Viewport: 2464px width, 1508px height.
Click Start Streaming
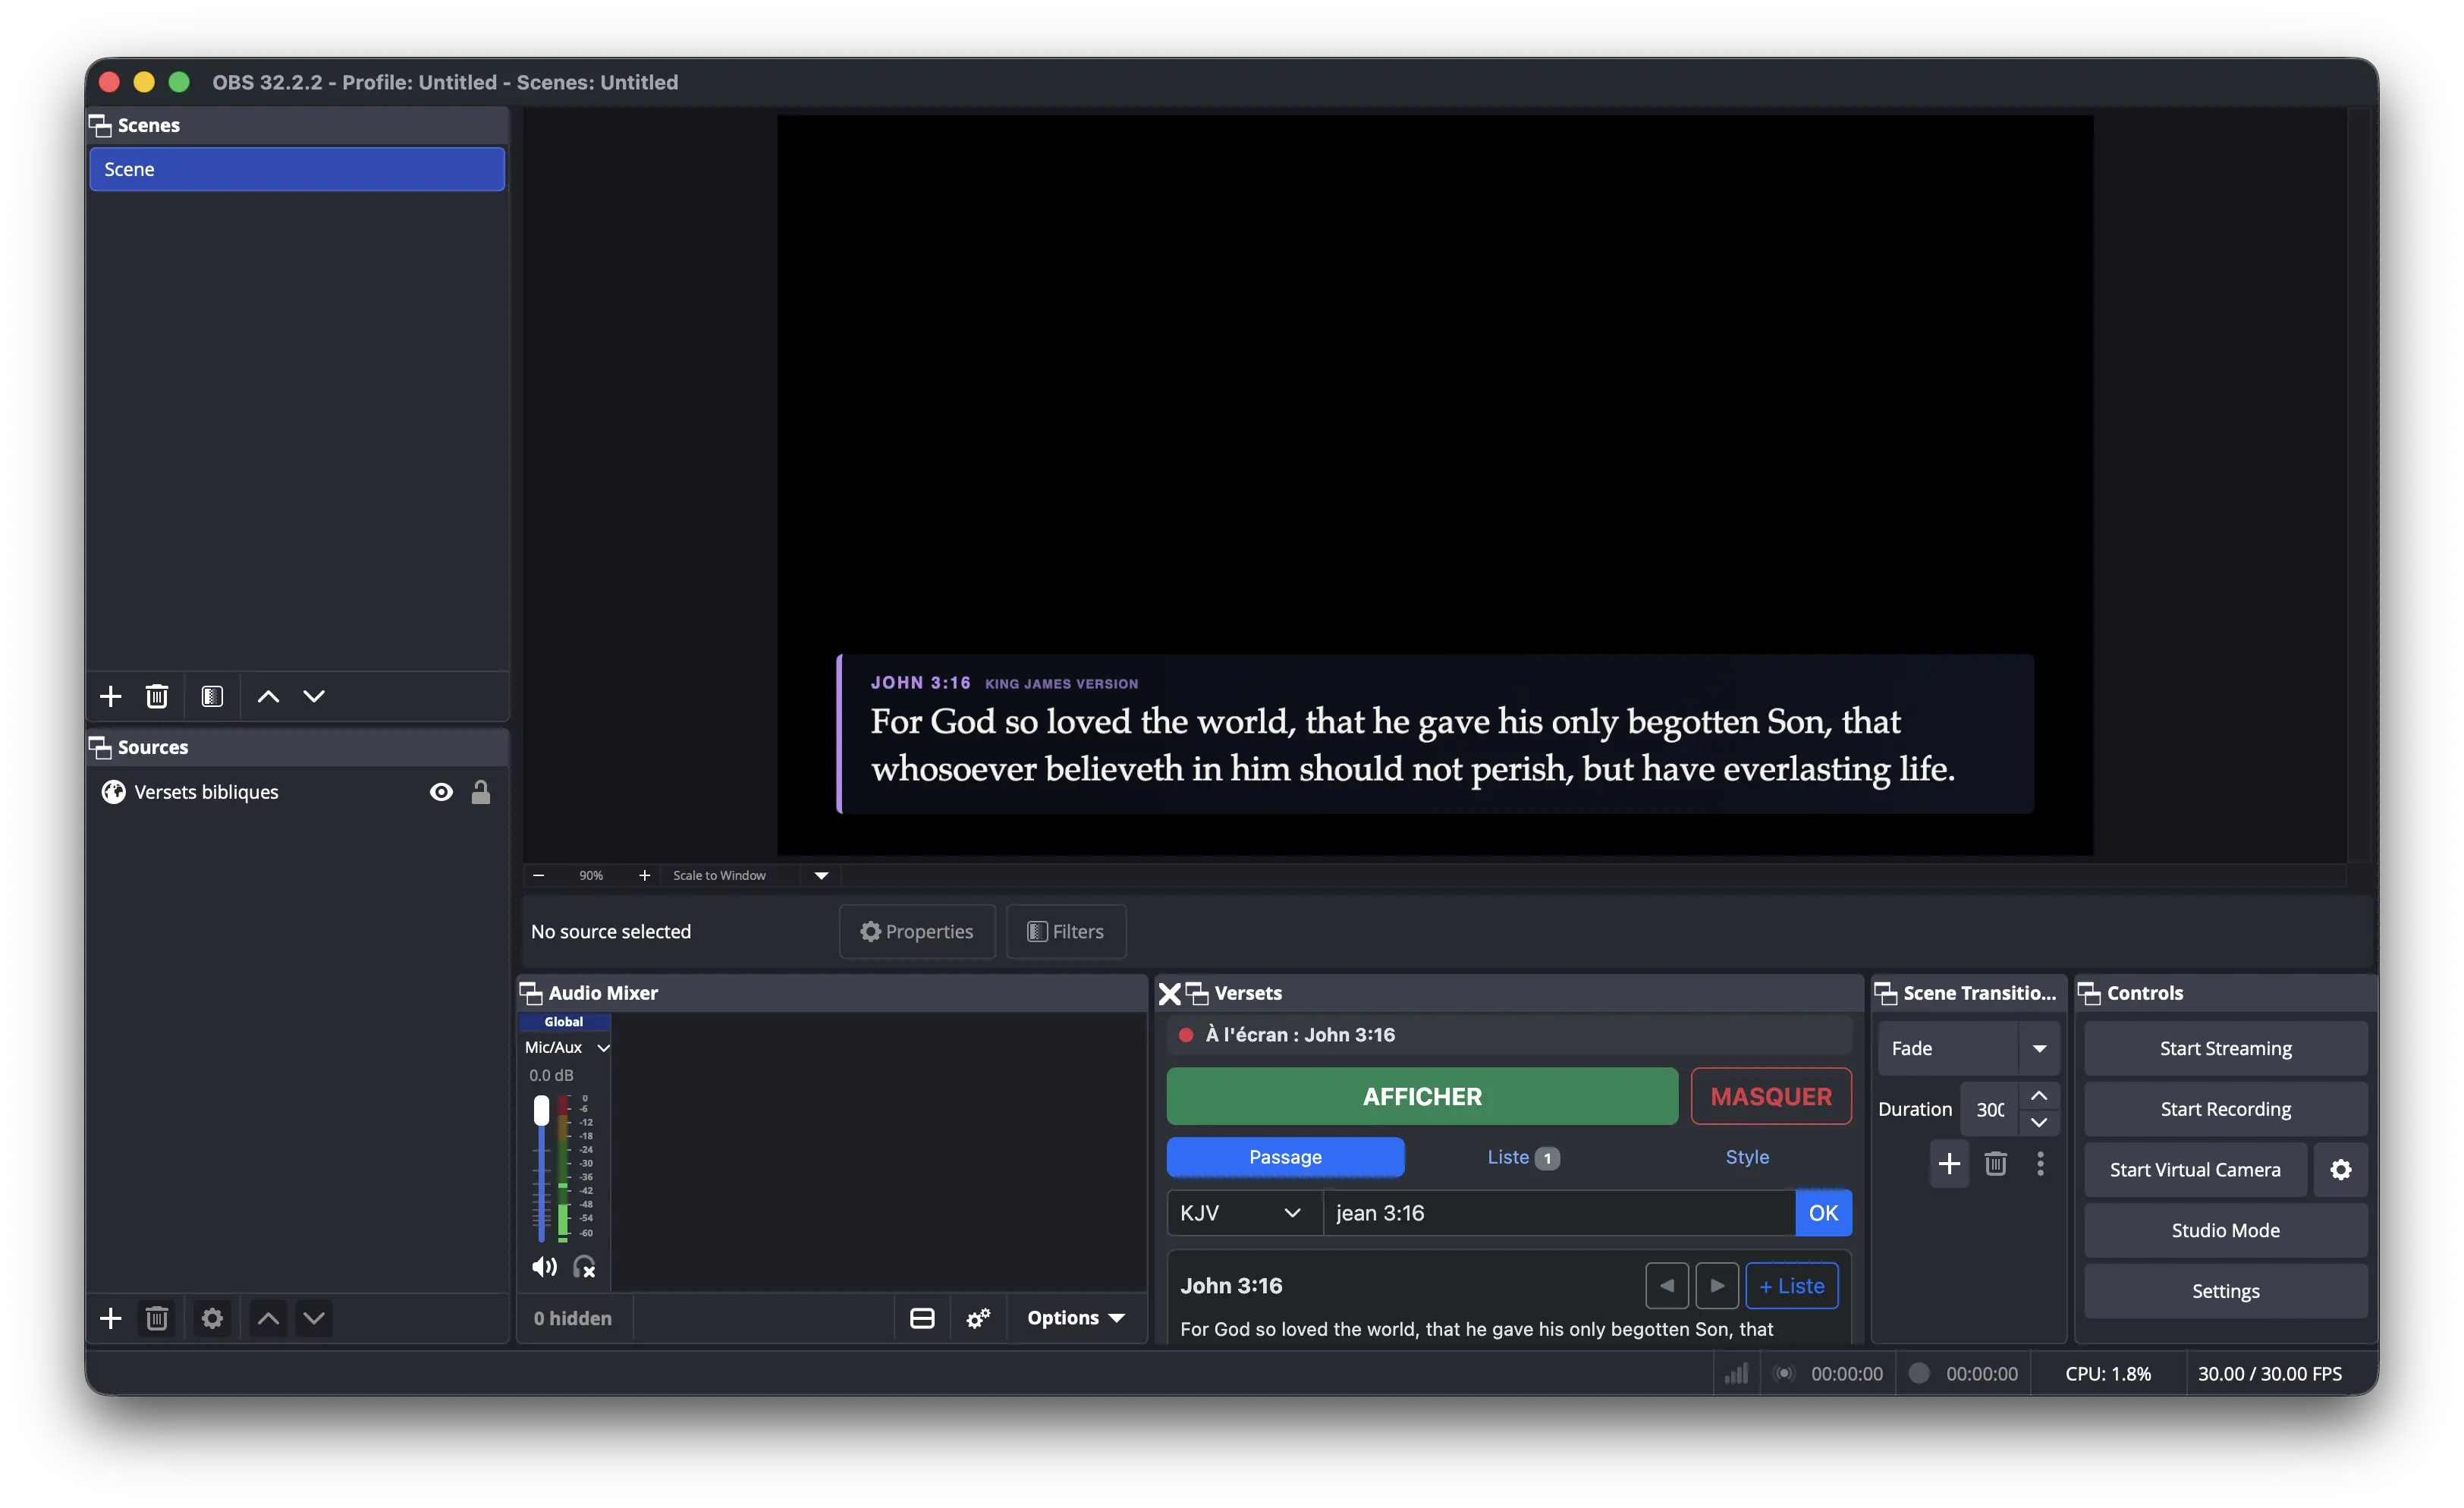[x=2225, y=1048]
